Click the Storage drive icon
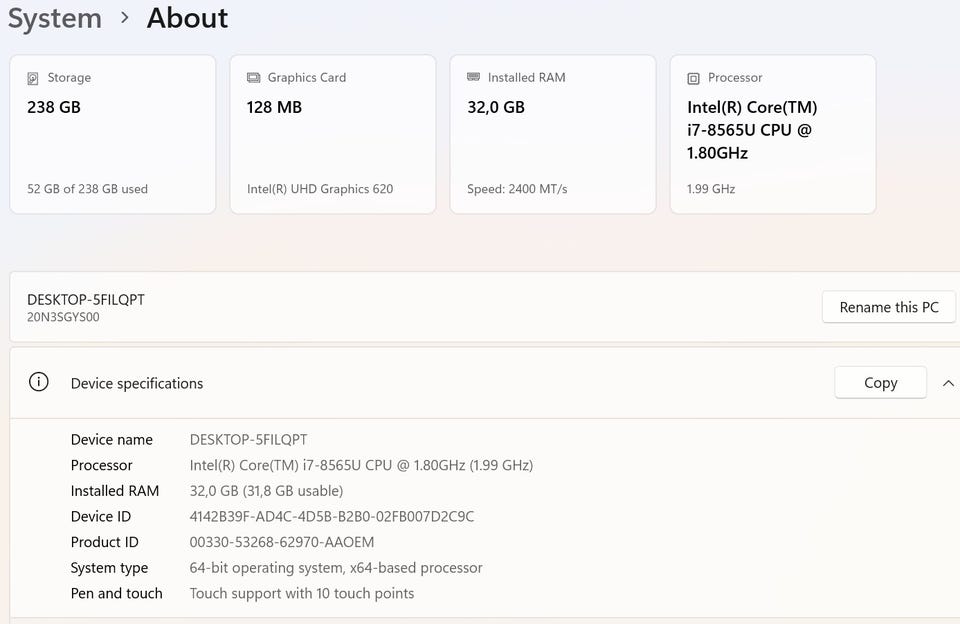Viewport: 960px width, 624px height. point(33,78)
